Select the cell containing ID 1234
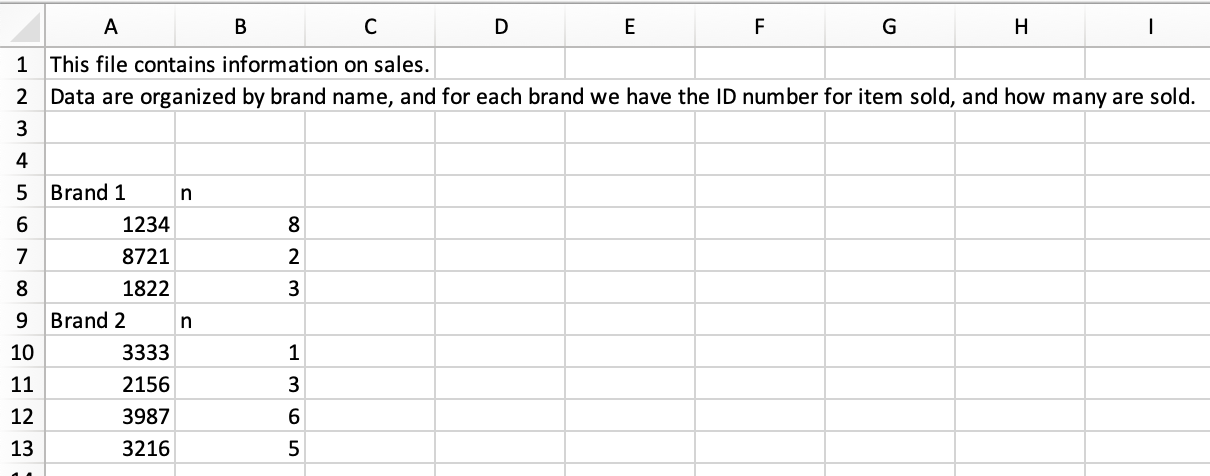 [x=109, y=225]
